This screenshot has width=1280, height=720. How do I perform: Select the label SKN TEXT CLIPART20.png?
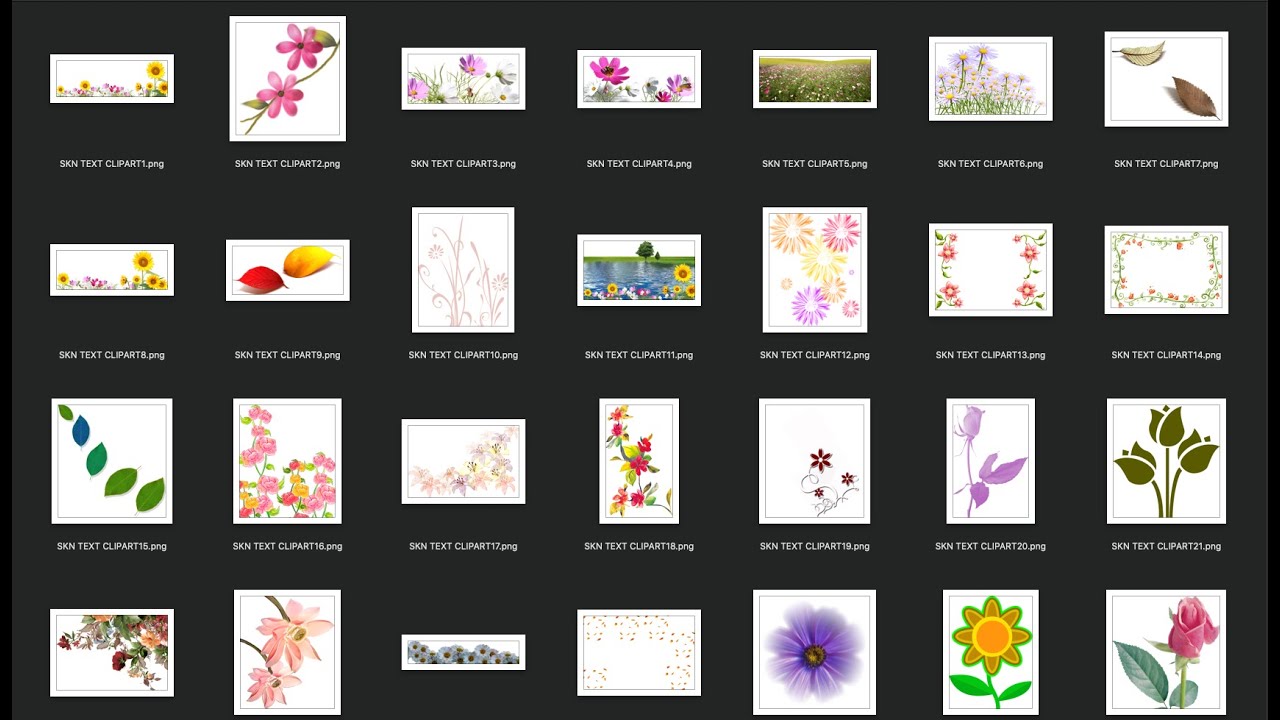pyautogui.click(x=991, y=546)
